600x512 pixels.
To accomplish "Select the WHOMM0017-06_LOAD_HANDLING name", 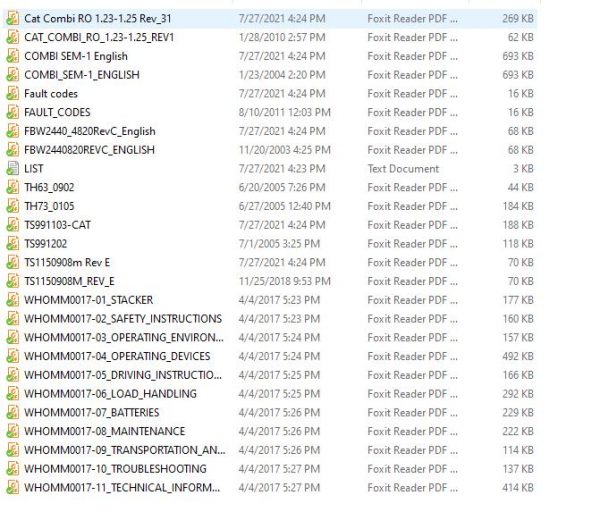I will tap(110, 393).
